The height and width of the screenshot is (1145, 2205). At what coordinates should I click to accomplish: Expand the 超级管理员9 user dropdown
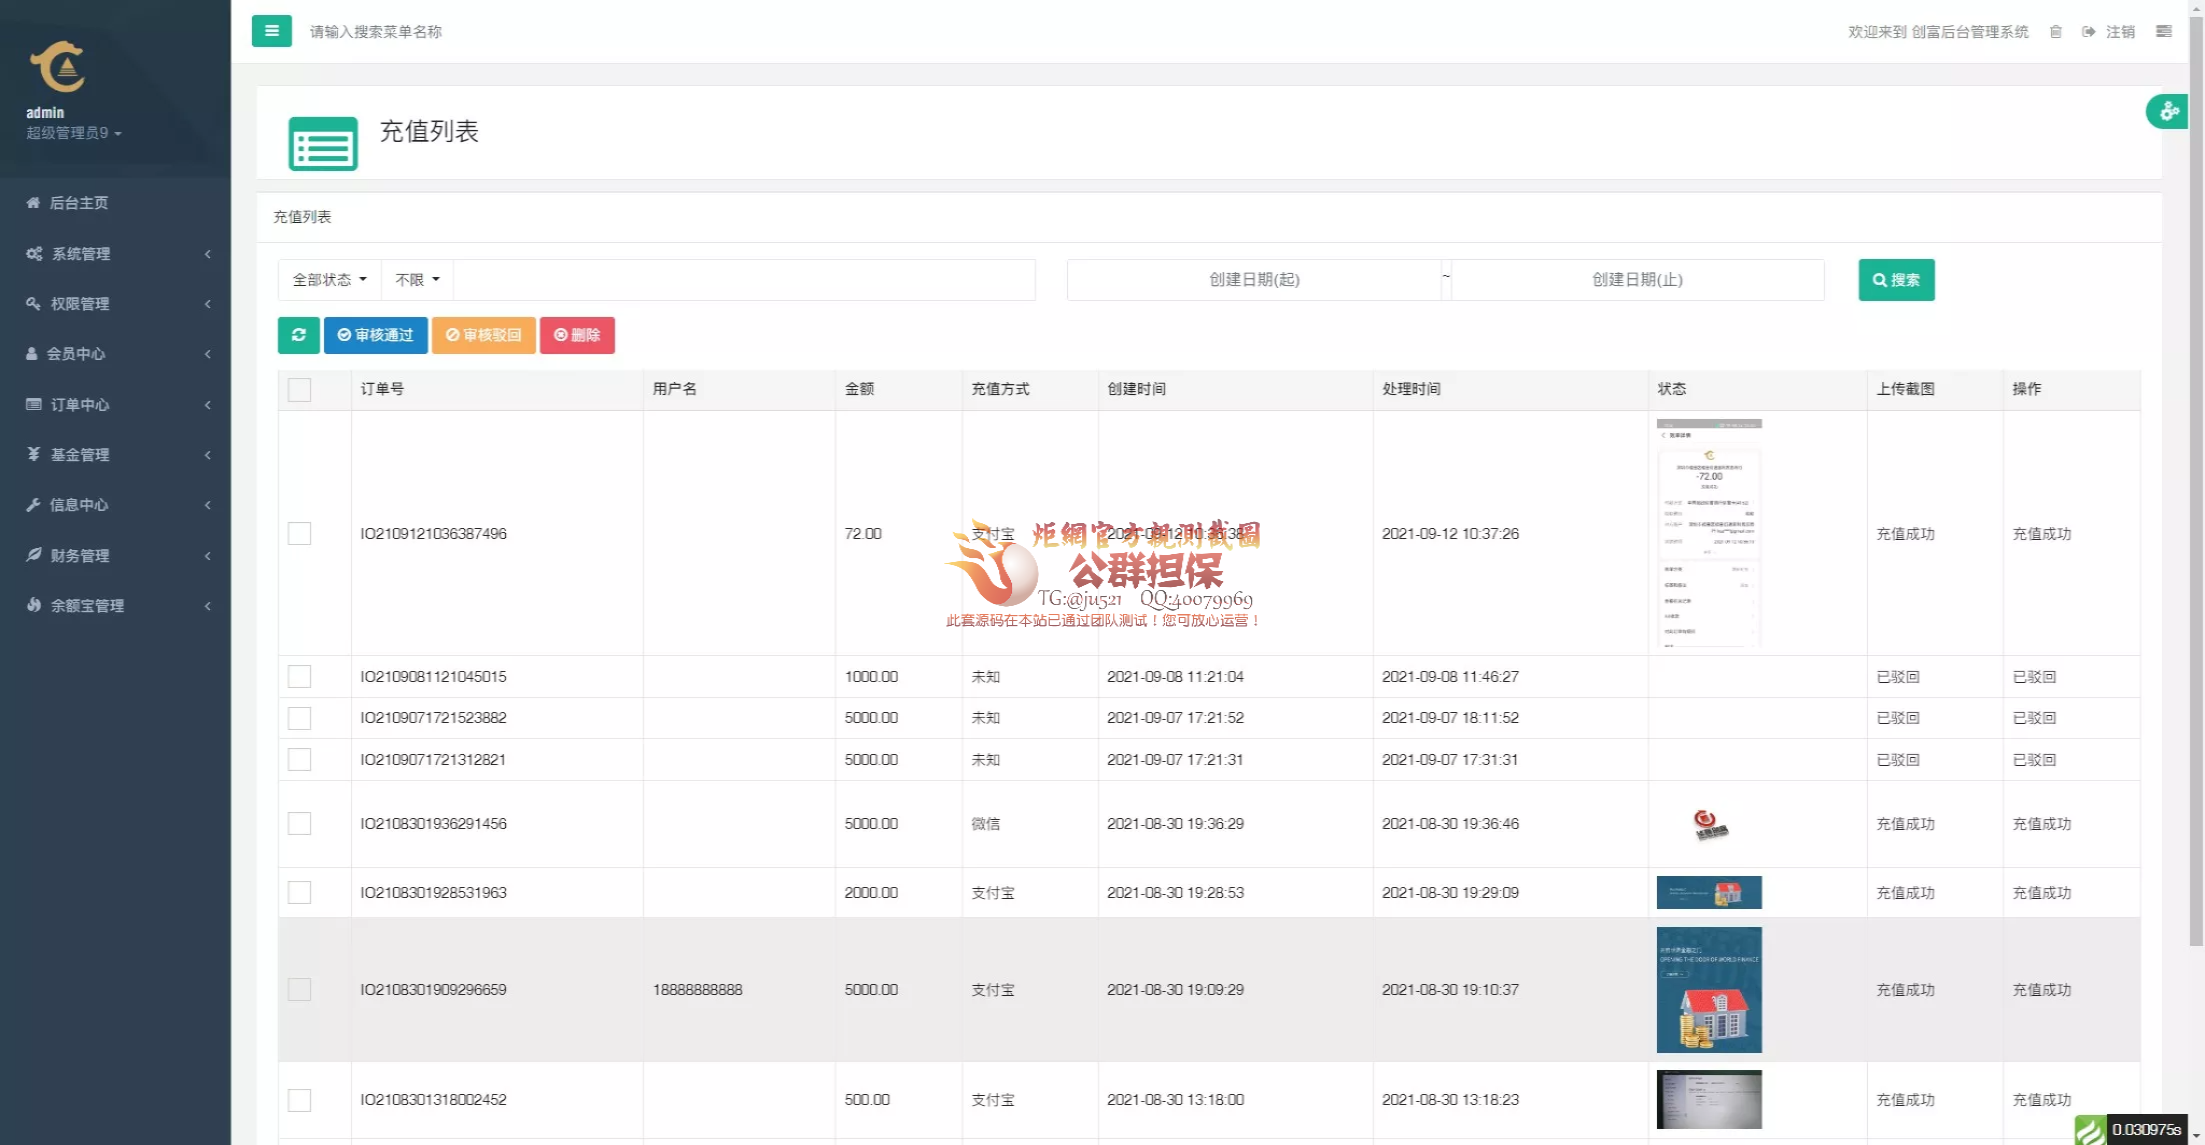pos(73,133)
